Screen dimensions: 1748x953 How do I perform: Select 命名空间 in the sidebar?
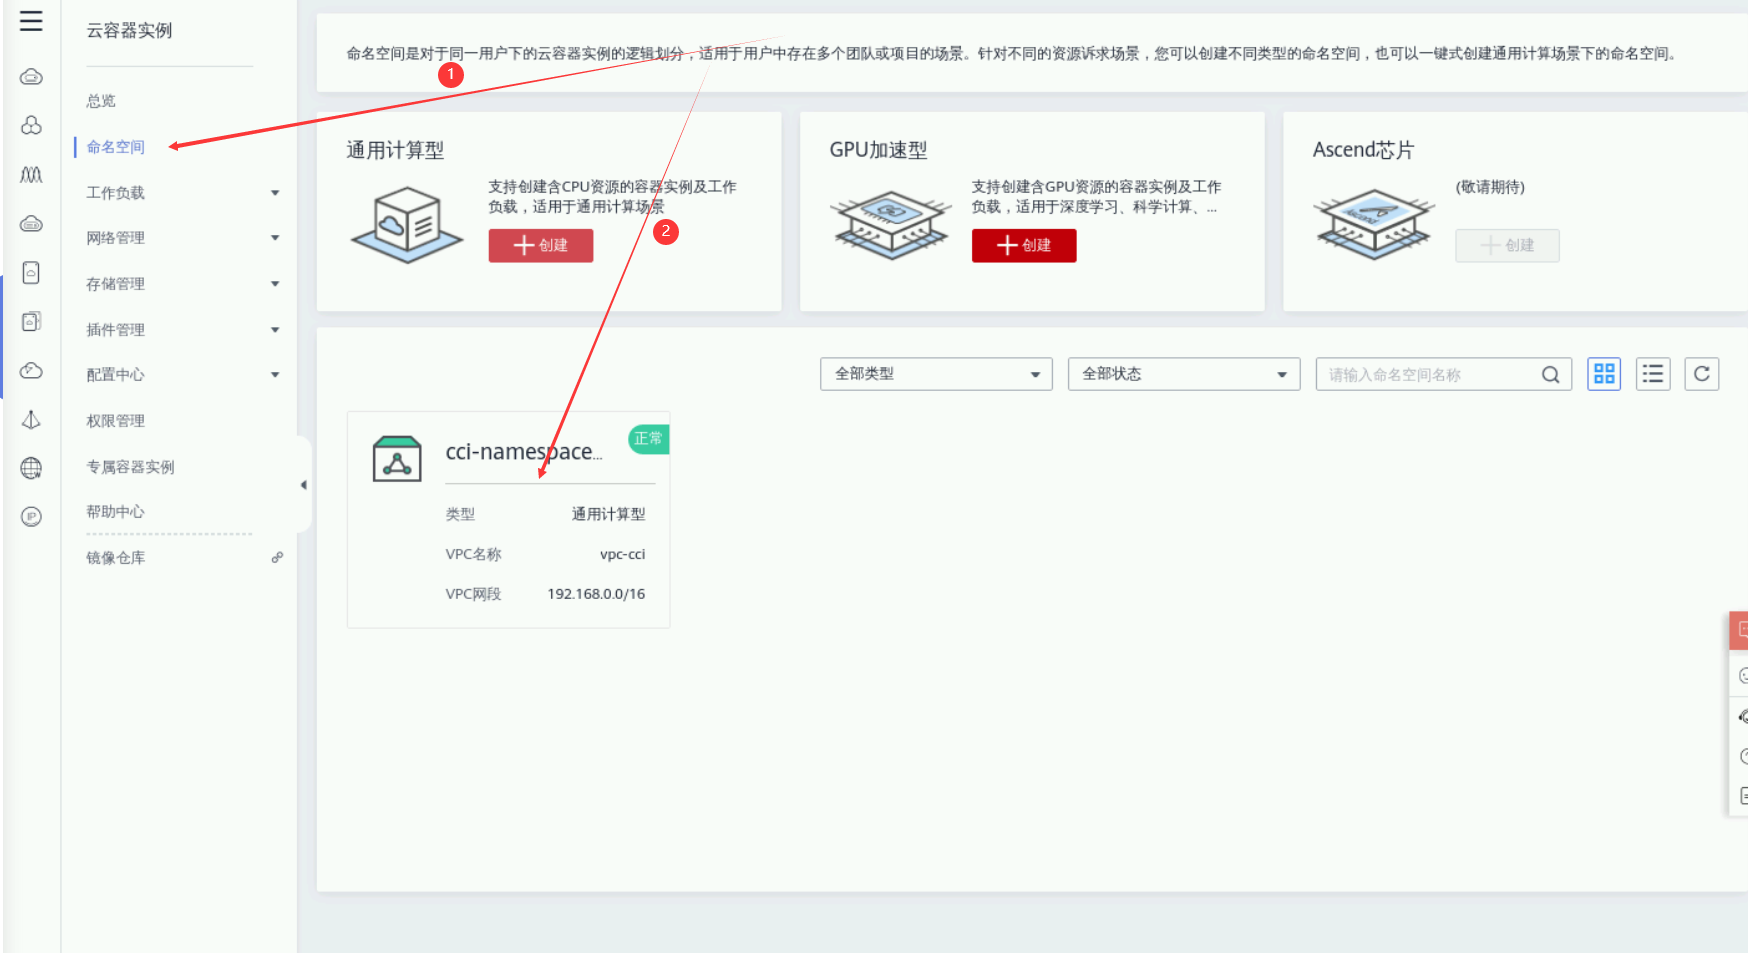(x=116, y=147)
